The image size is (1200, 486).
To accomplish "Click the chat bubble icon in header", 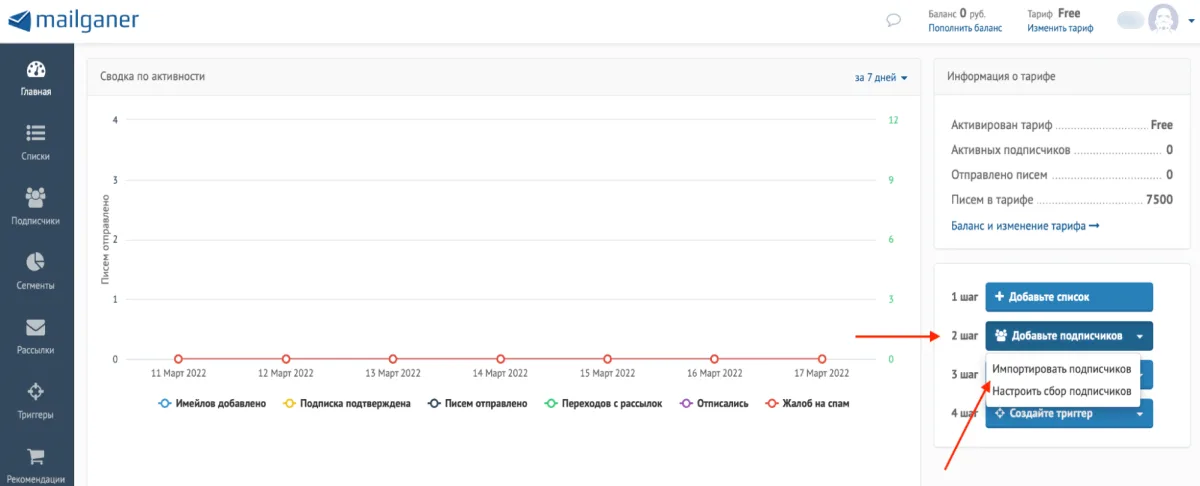I will [866, 20].
